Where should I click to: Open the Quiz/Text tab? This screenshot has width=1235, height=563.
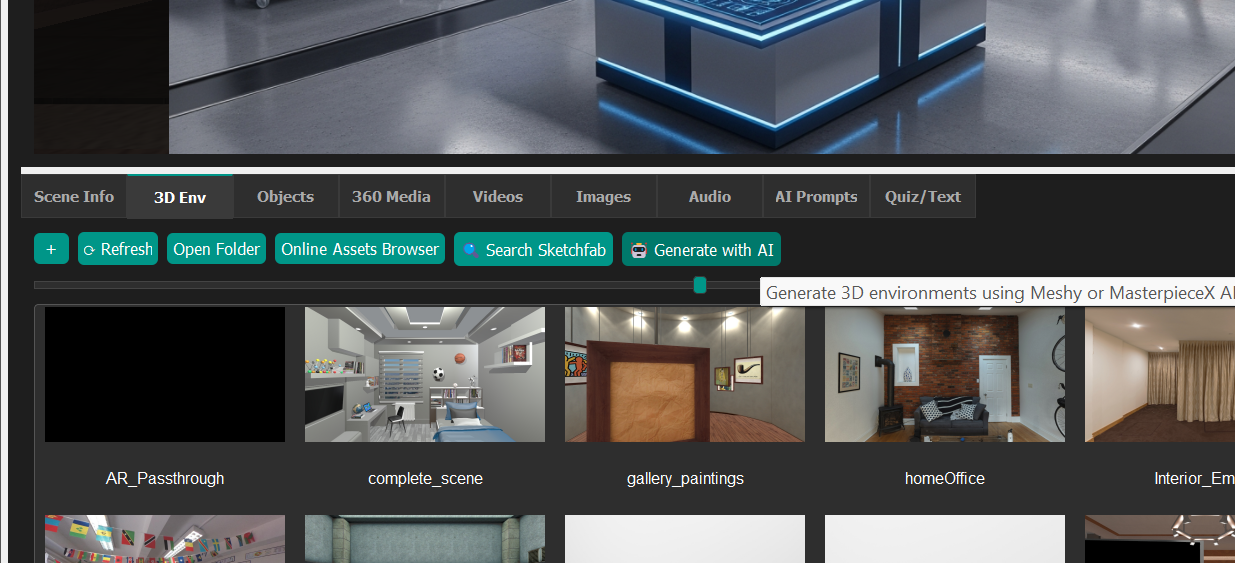tap(923, 197)
